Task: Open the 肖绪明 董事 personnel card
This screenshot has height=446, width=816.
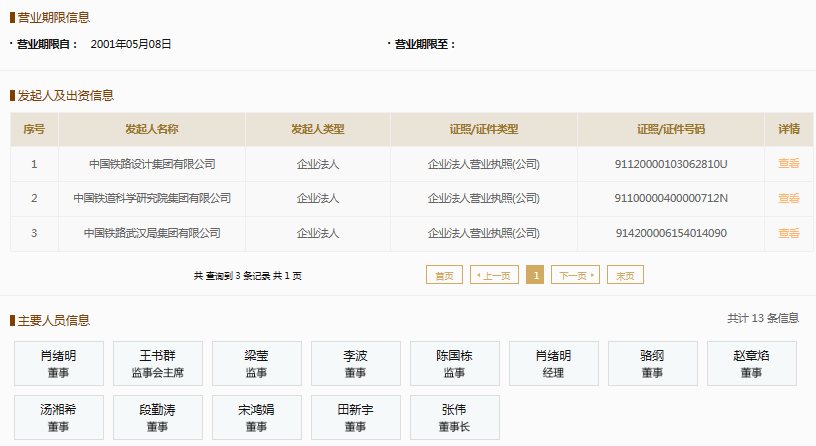Action: [x=59, y=363]
